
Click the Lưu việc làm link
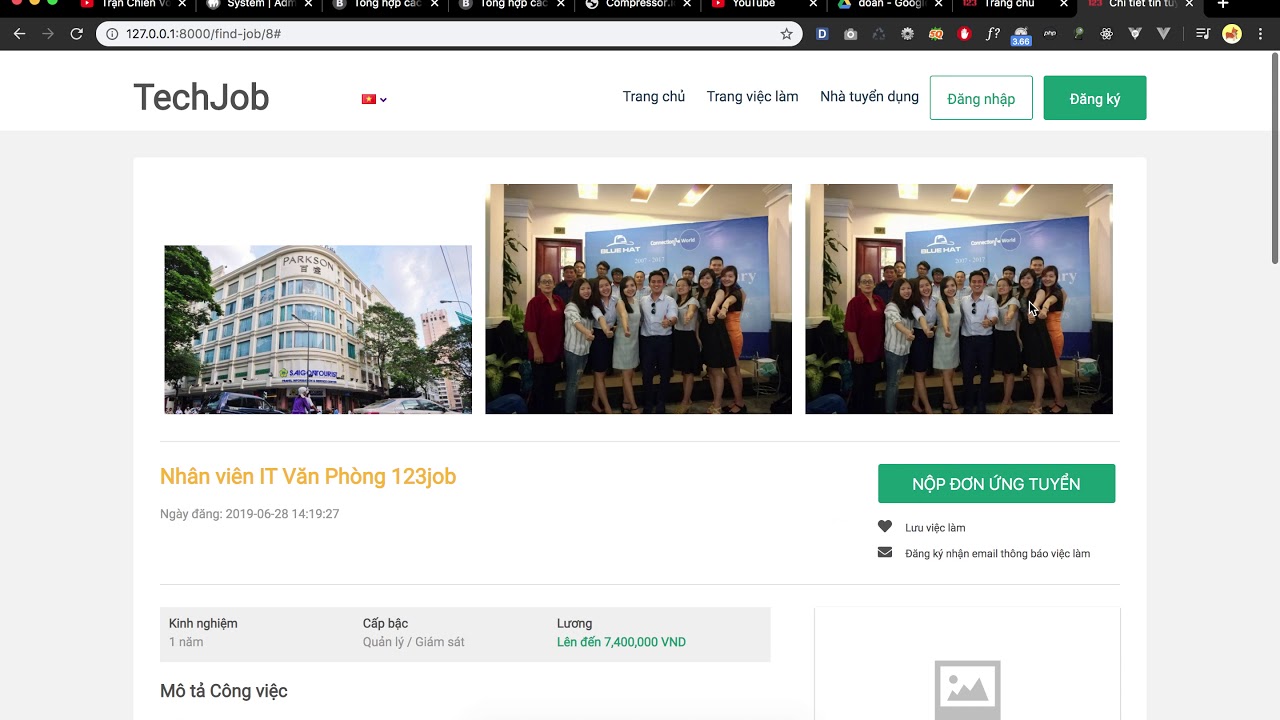[x=935, y=528]
